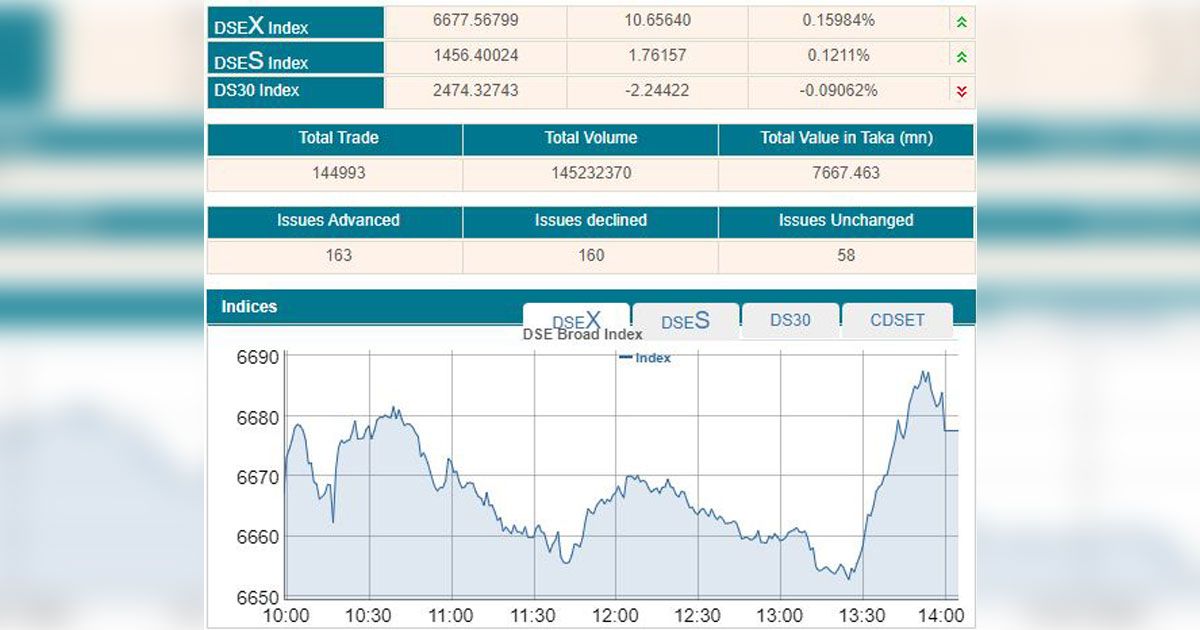1200x630 pixels.
Task: Select the DSES change value 1.76157
Action: point(657,56)
